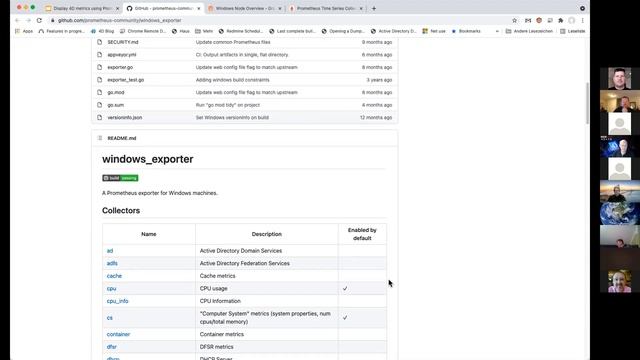Open the go.mod file

click(116, 93)
